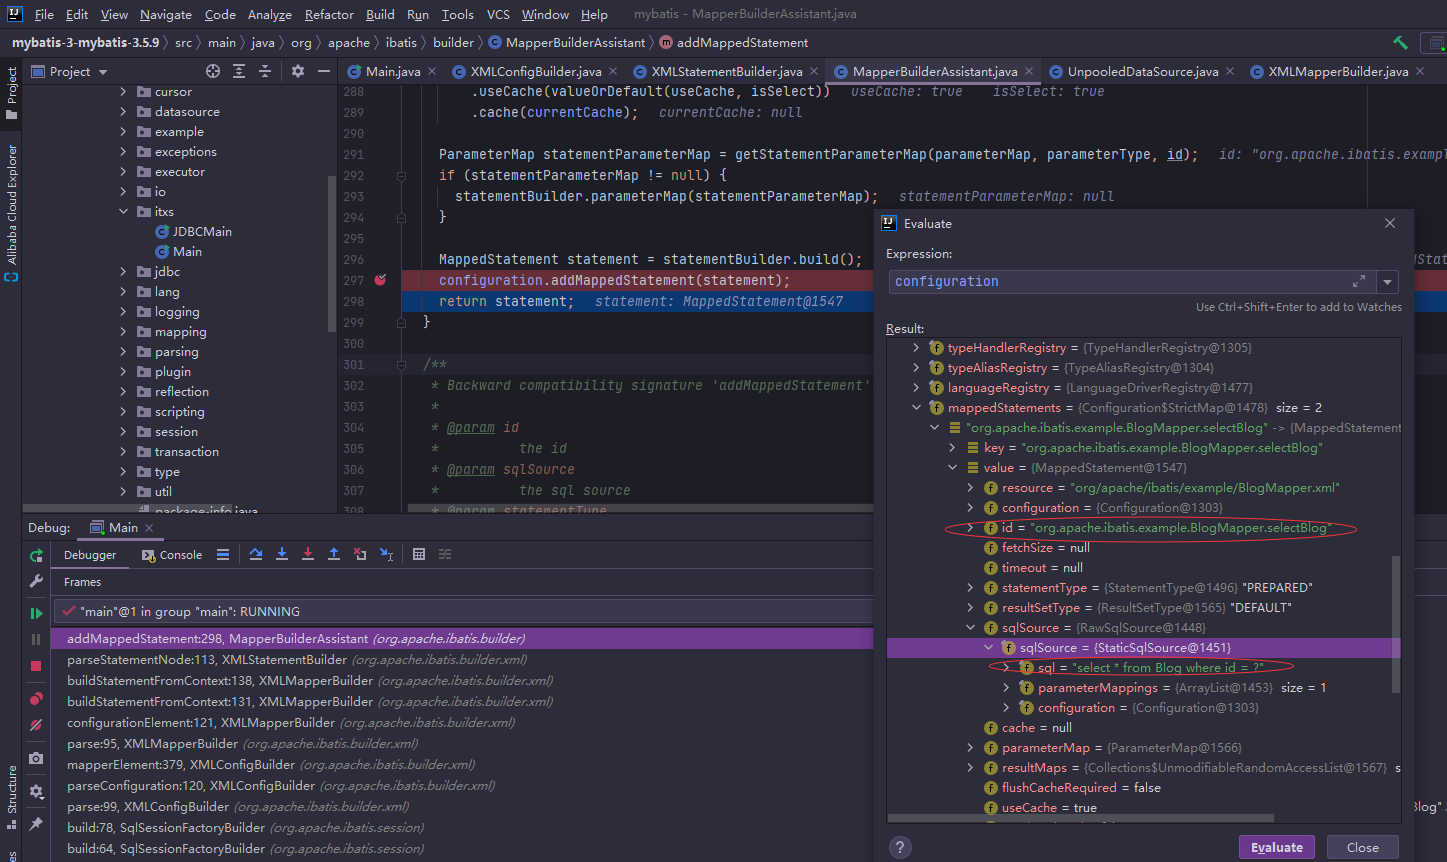The image size is (1447, 862).
Task: Stop the debug session
Action: (x=36, y=666)
